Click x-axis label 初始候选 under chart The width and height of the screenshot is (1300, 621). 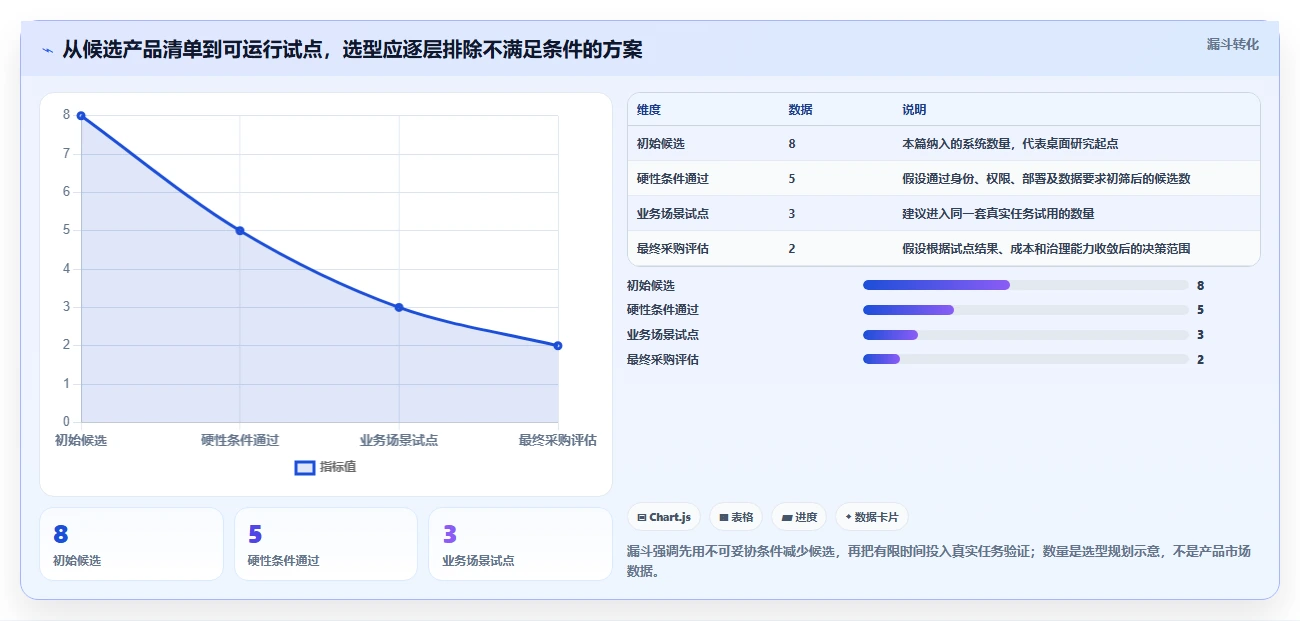click(81, 440)
